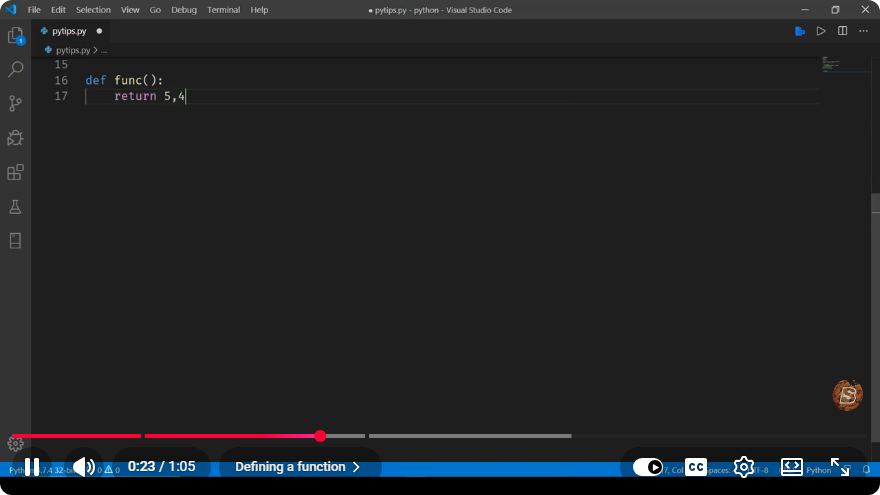
Task: Mute the video volume
Action: click(84, 467)
